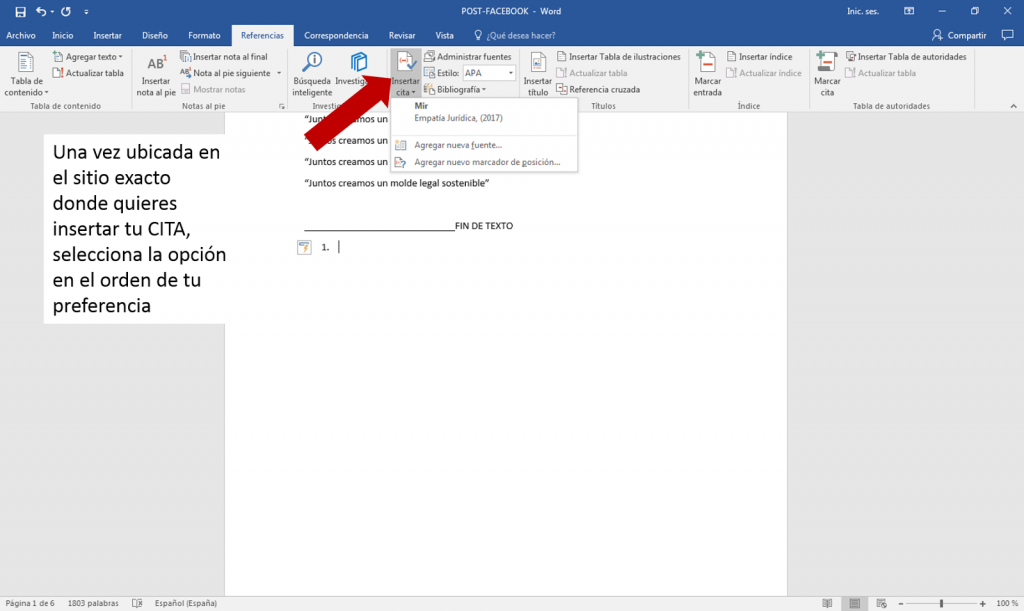Screen dimensions: 1024x611
Task: Insert a footnote with Insertar nota al pie
Action: (x=156, y=74)
